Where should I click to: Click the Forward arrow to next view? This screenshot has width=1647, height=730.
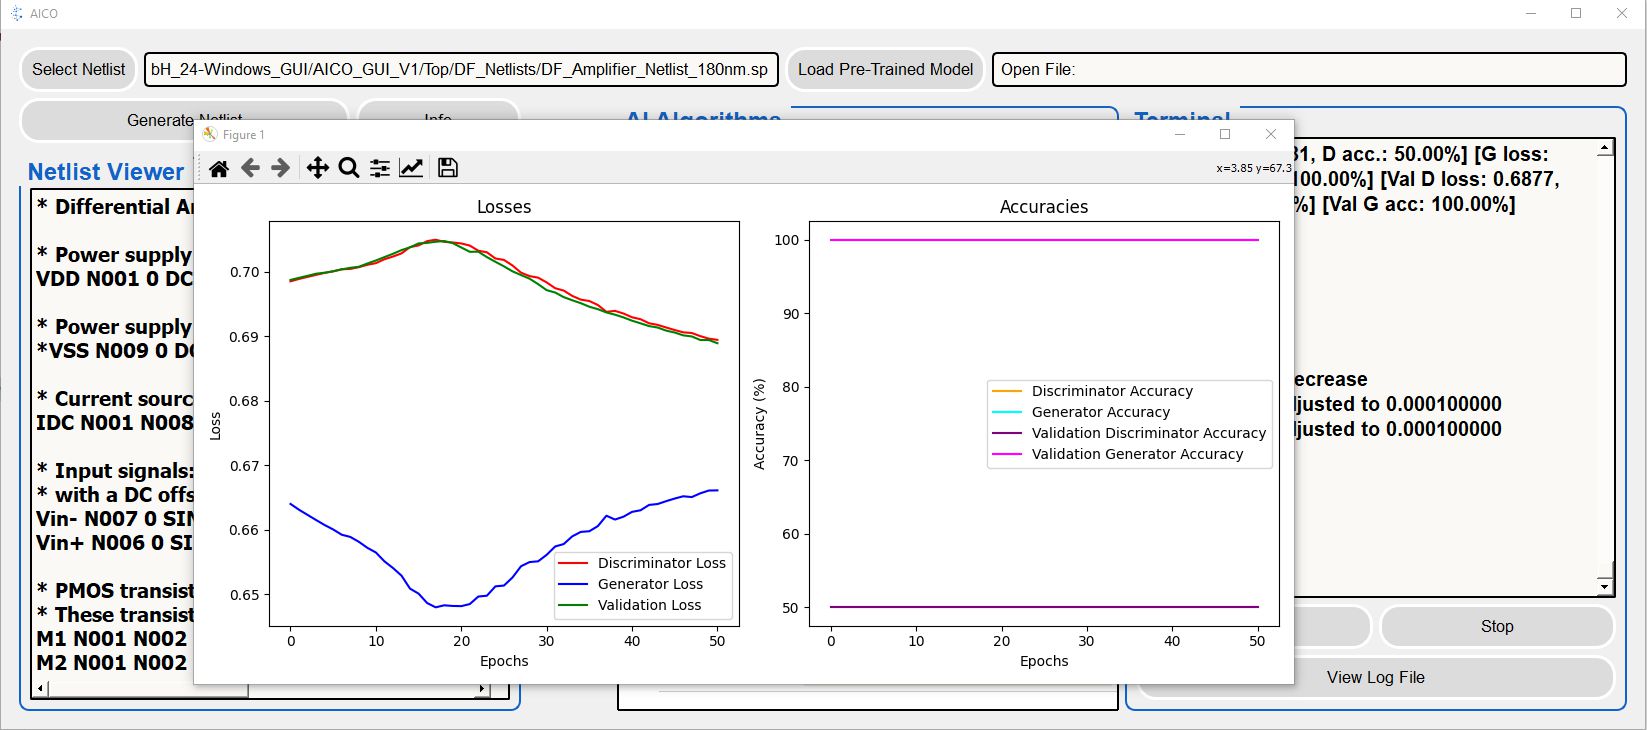tap(281, 168)
